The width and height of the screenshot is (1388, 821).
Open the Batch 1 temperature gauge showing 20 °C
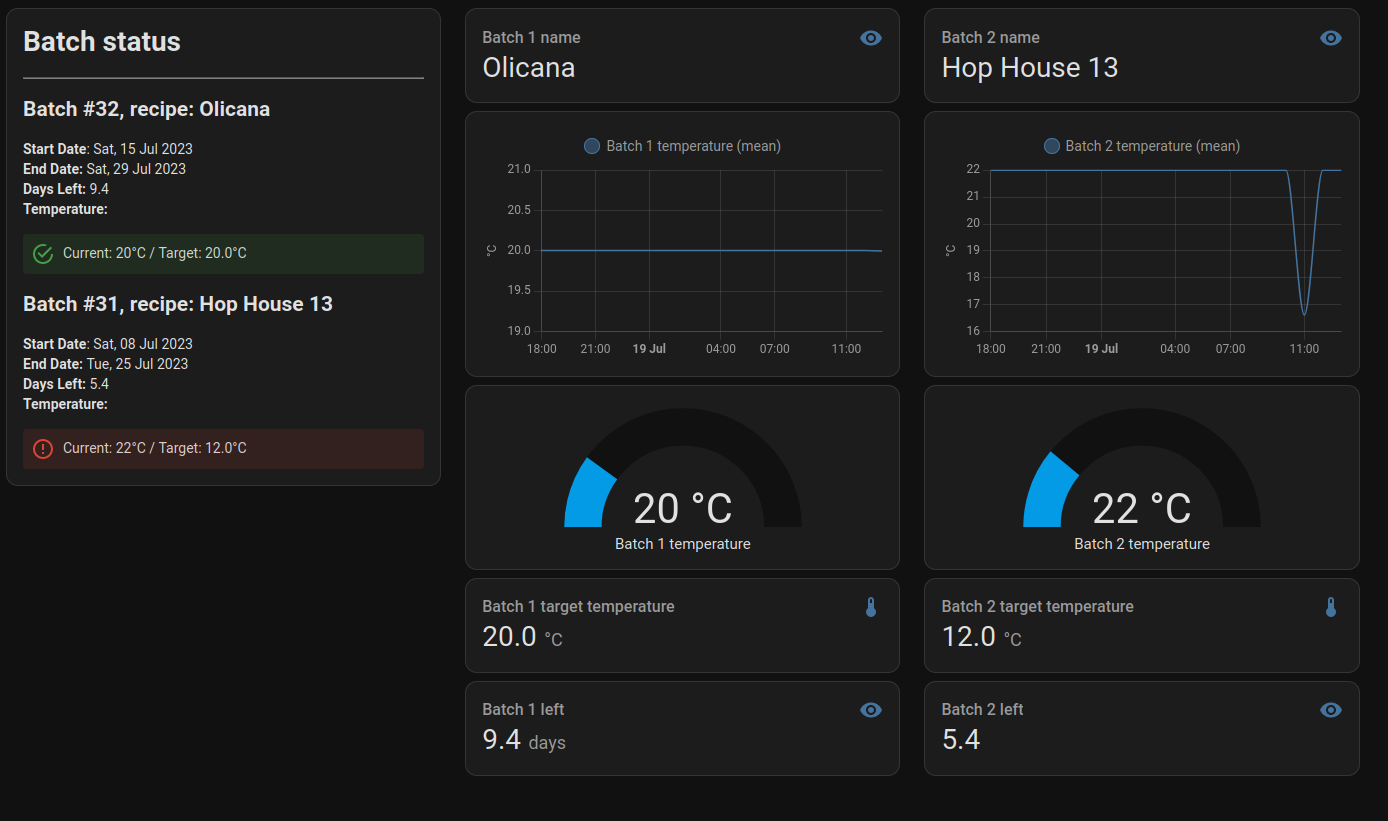coord(682,478)
